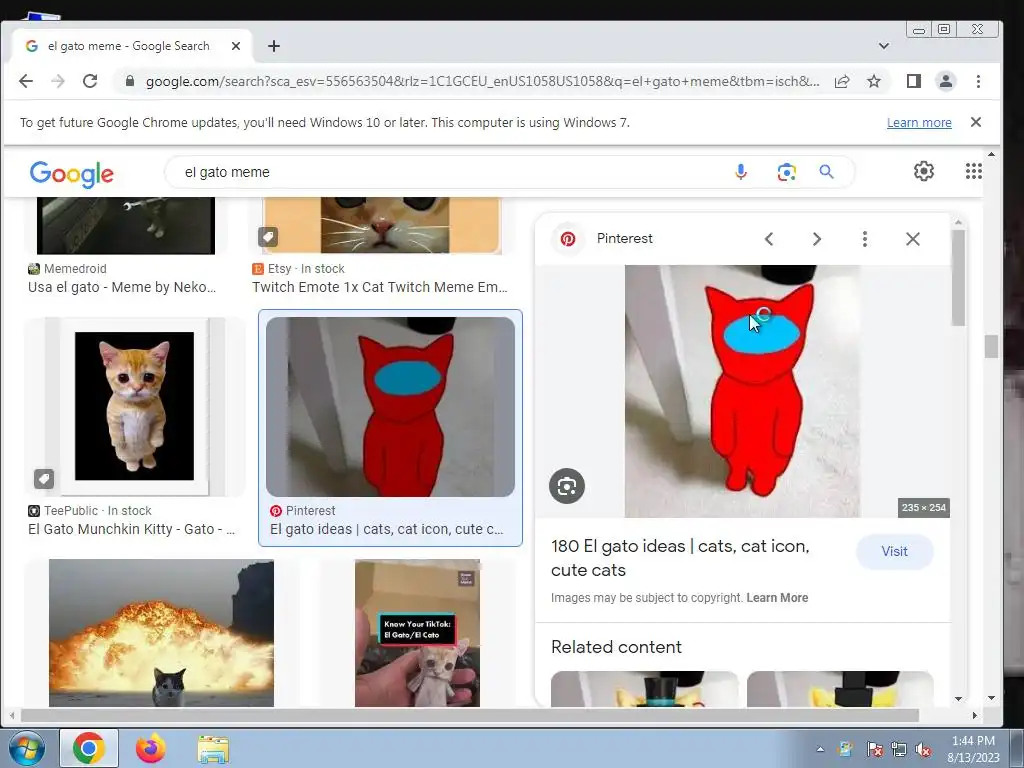Open the large red cat preview image
This screenshot has height=768, width=1024.
point(743,391)
